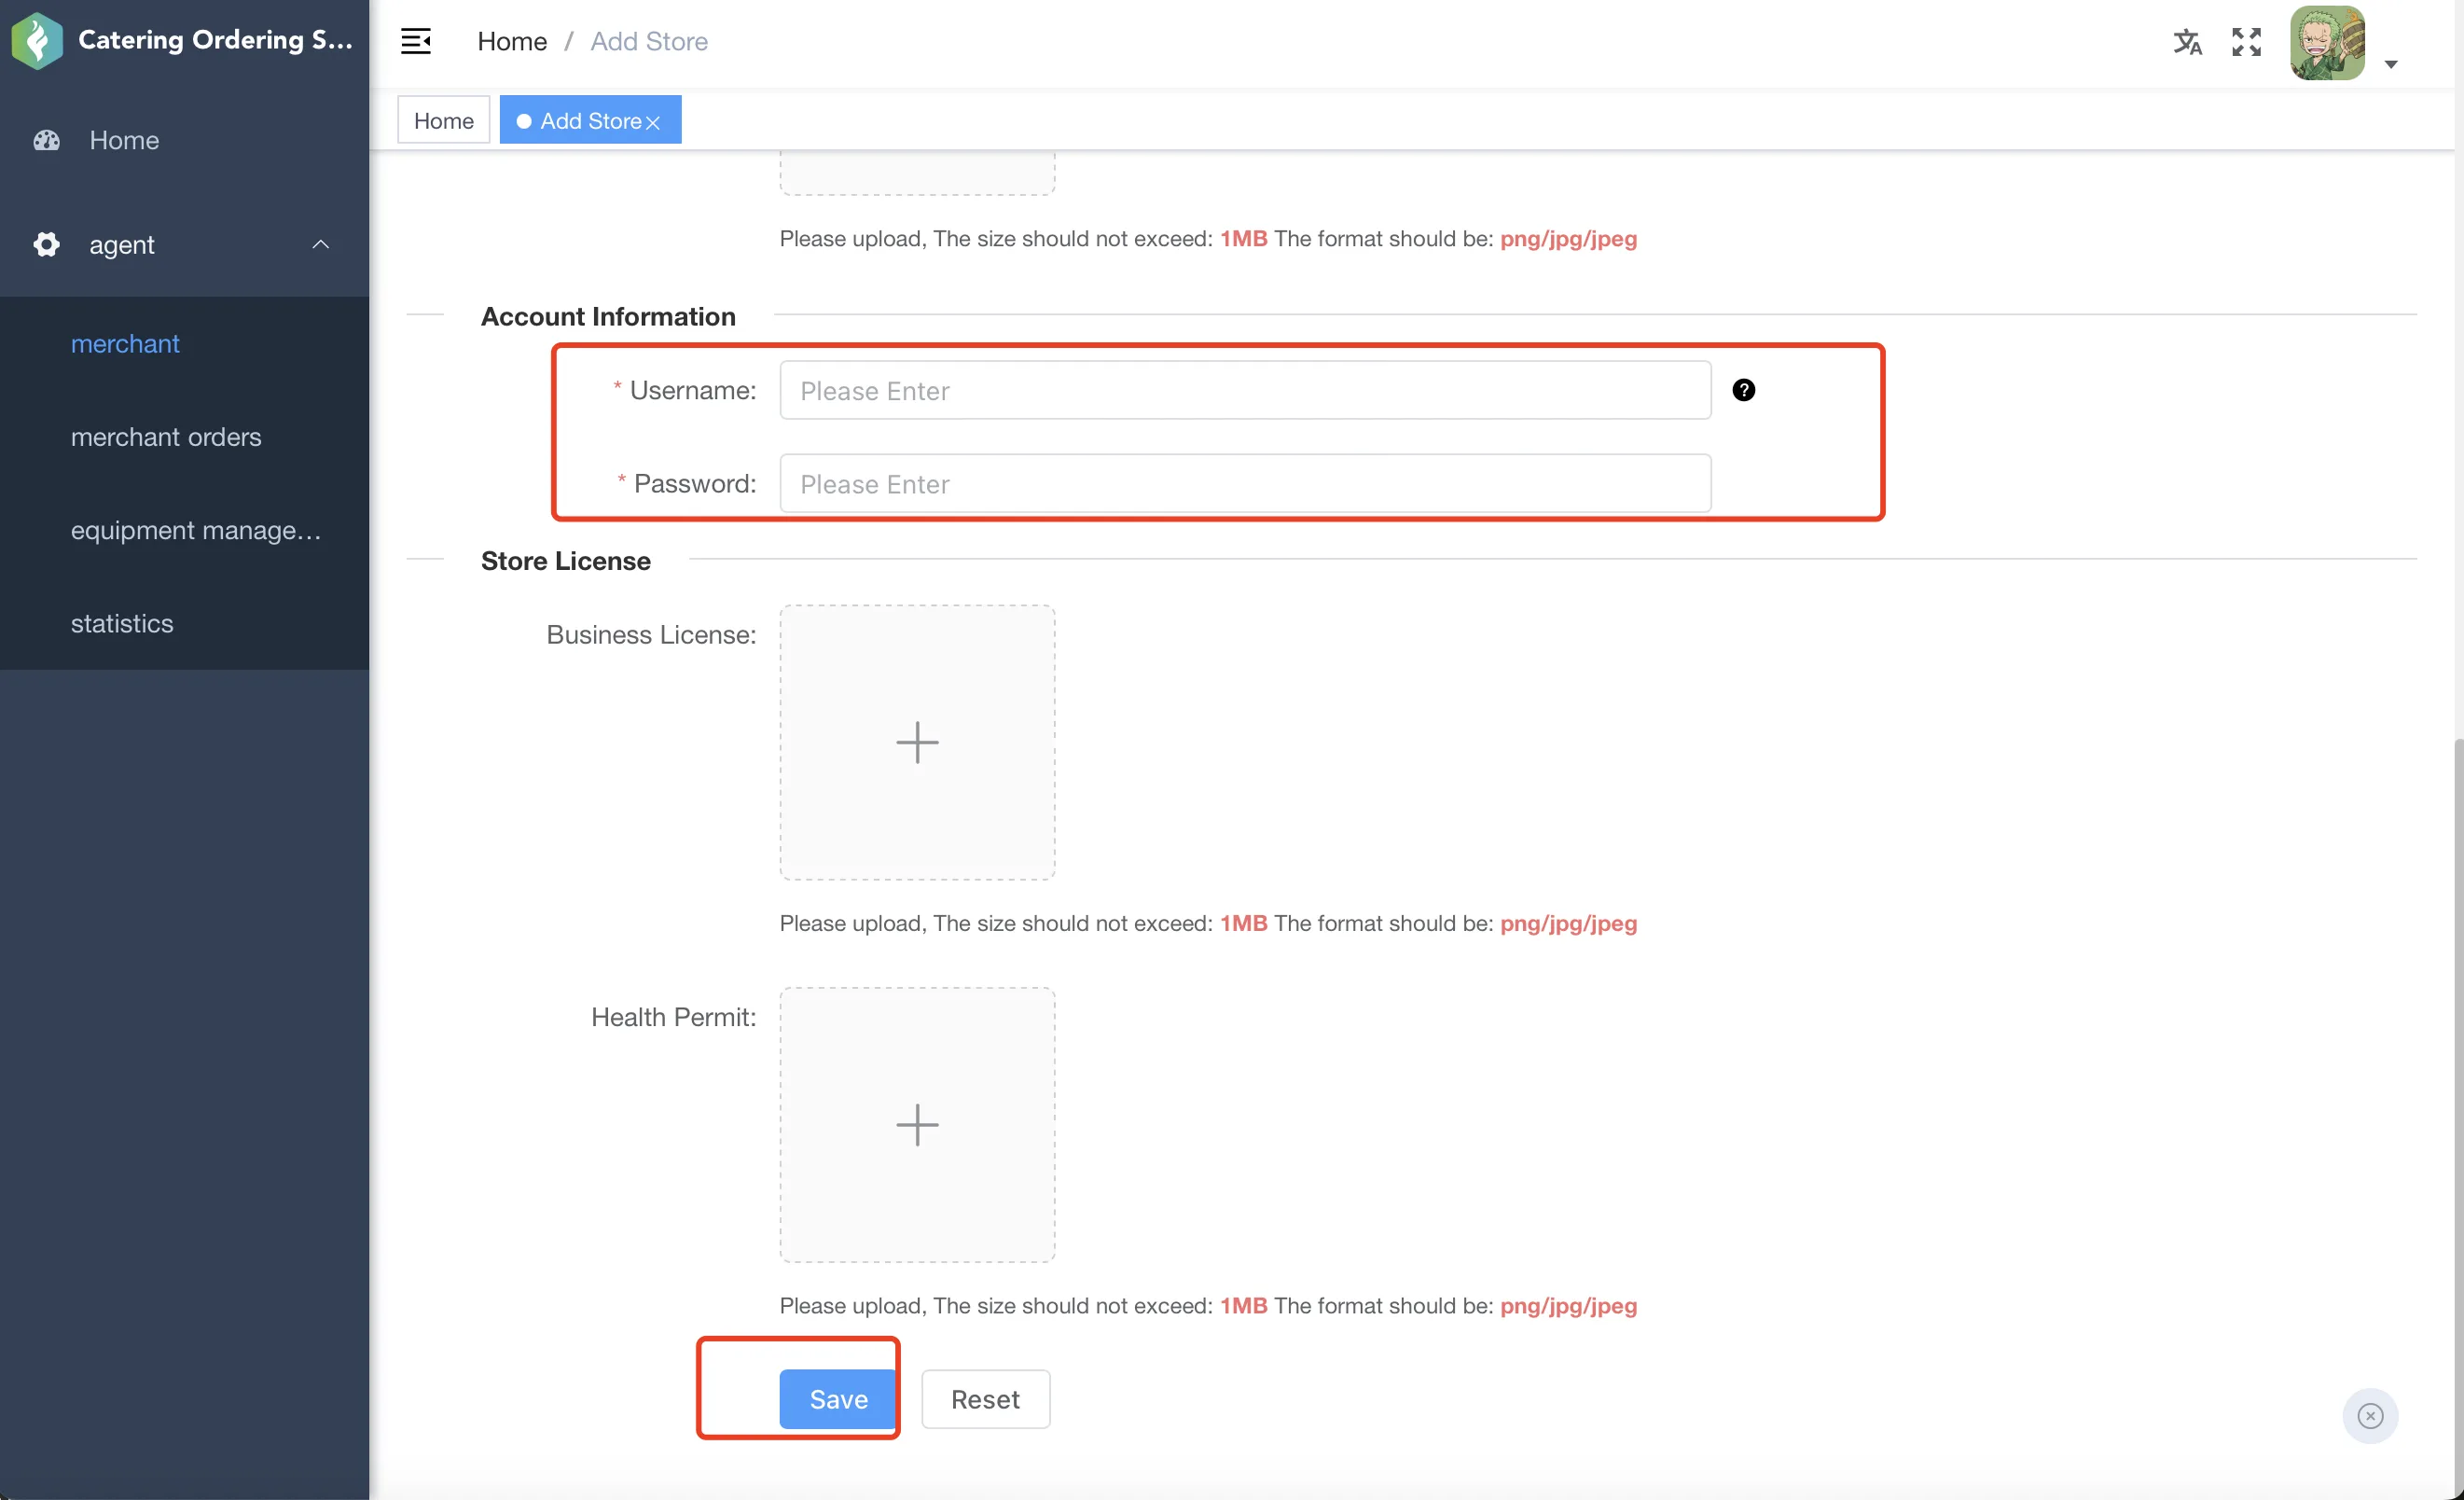Toggle the sidebar collapse hamburger icon
This screenshot has height=1500, width=2464.
click(415, 41)
